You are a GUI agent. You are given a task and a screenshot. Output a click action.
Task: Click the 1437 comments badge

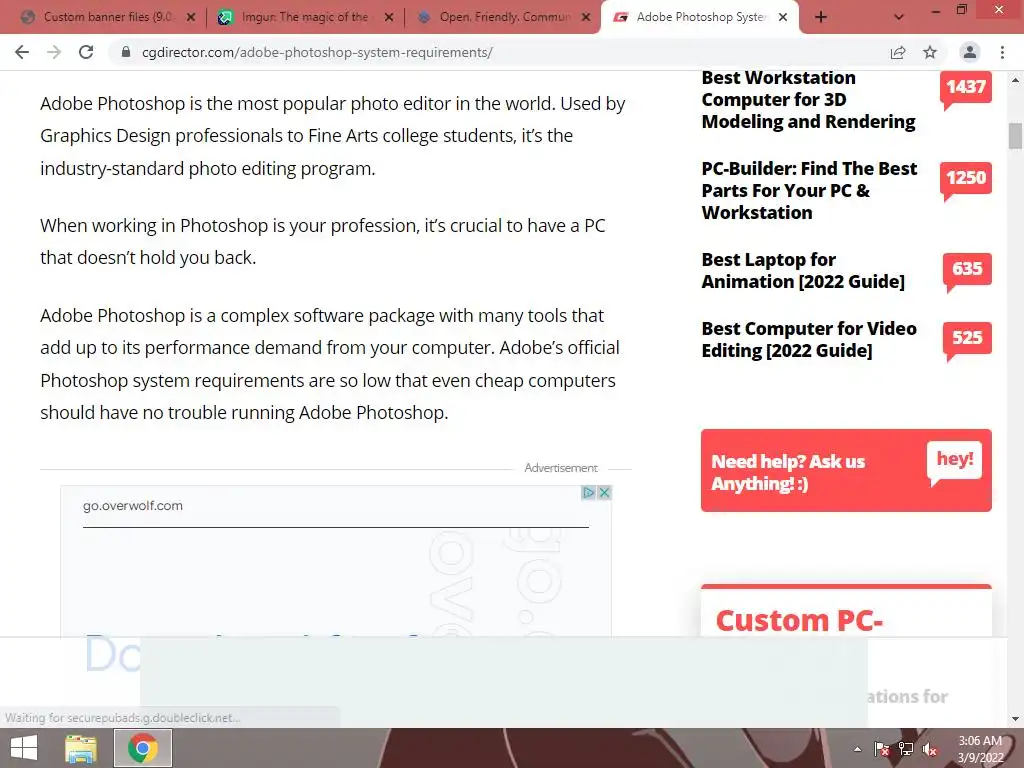(x=966, y=88)
